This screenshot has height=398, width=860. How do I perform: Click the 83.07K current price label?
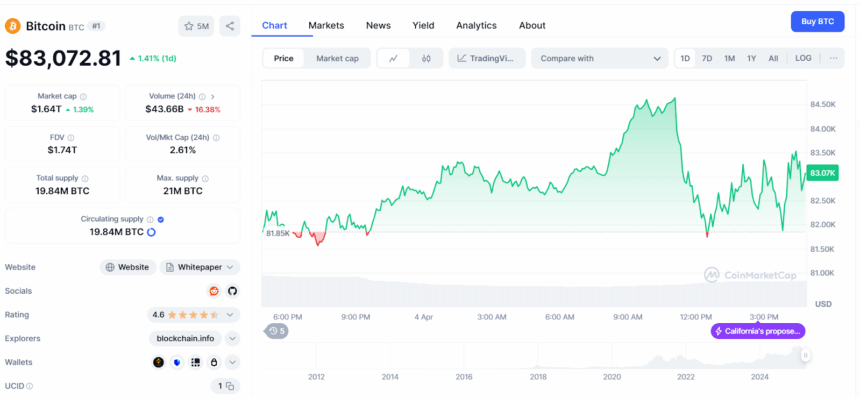[x=822, y=173]
